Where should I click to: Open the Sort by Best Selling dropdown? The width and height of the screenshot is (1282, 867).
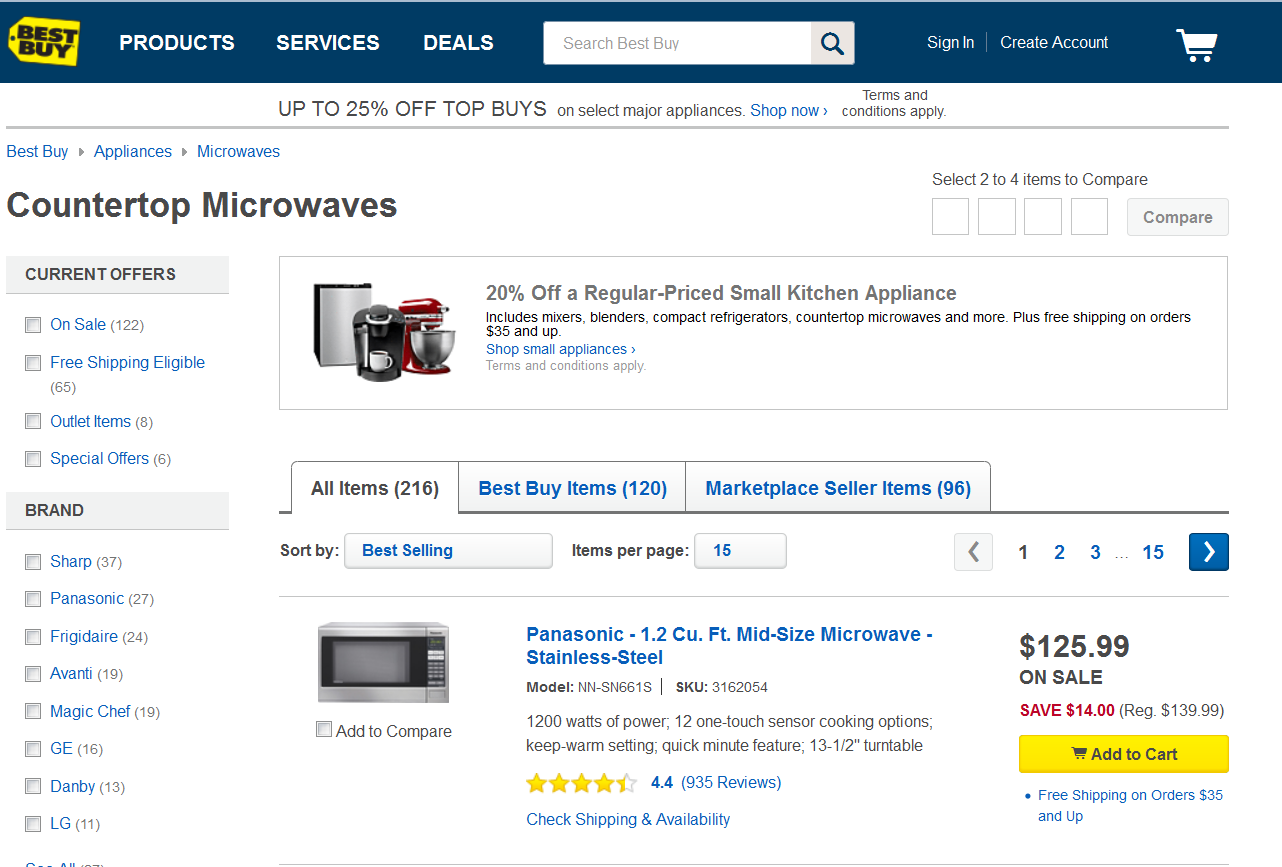(448, 551)
